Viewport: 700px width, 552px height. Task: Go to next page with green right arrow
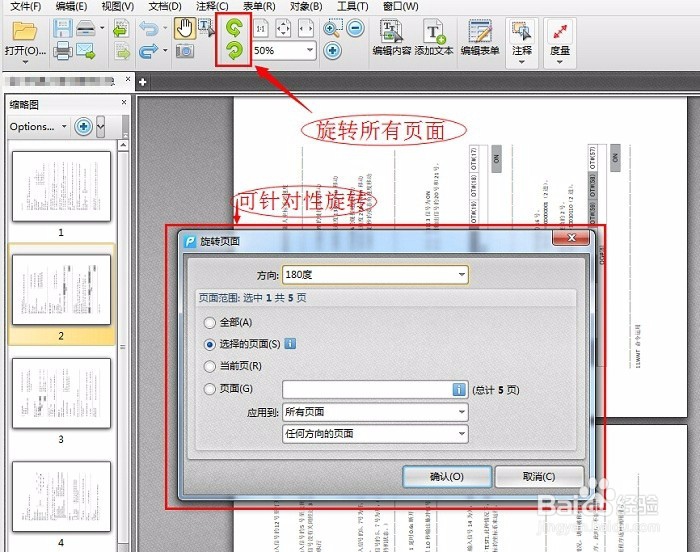(121, 51)
